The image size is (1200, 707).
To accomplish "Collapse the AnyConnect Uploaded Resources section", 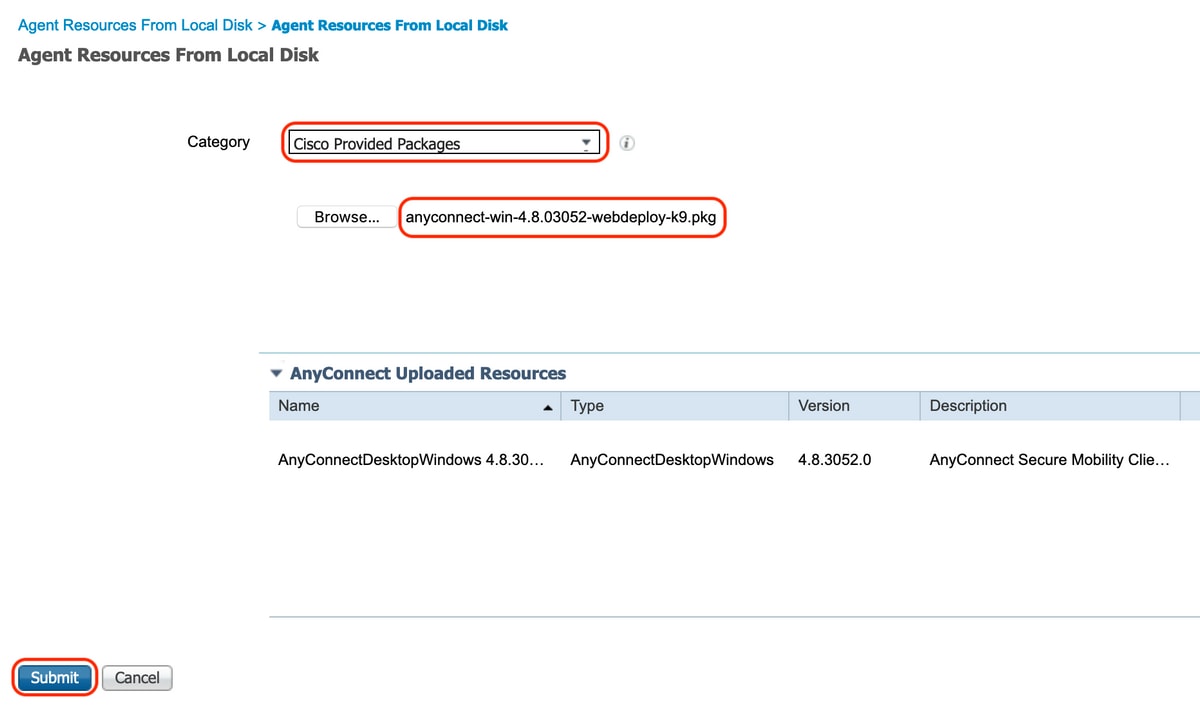I will click(277, 374).
